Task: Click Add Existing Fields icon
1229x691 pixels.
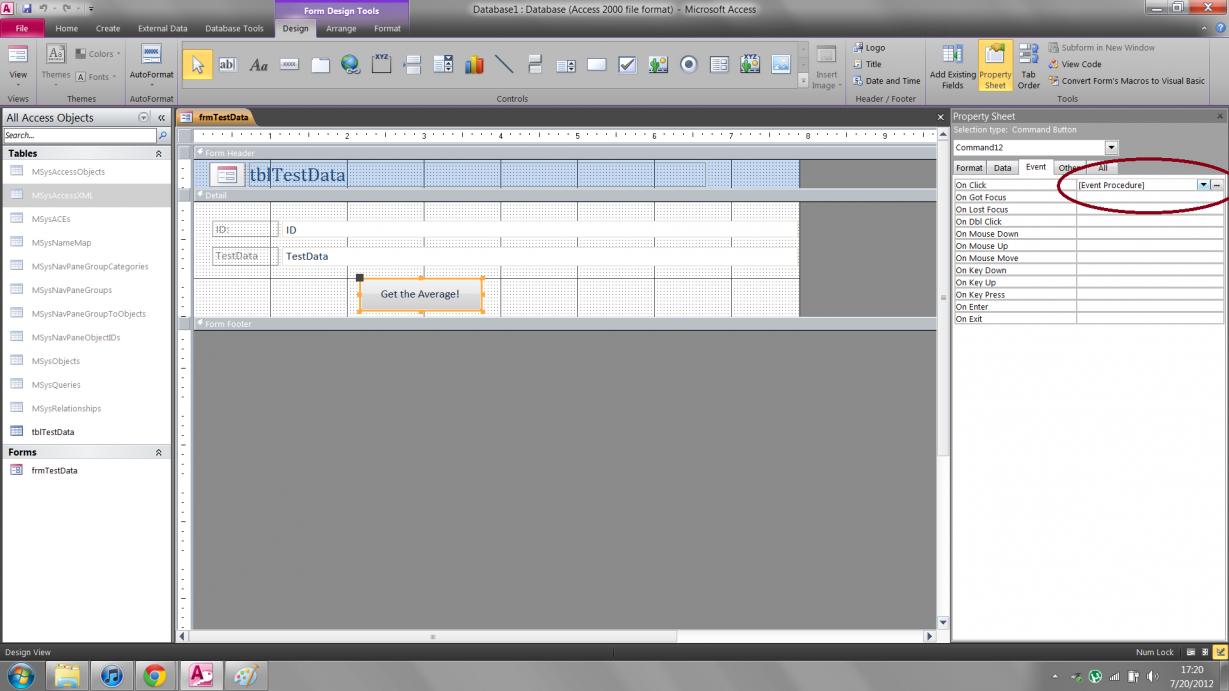Action: click(952, 66)
